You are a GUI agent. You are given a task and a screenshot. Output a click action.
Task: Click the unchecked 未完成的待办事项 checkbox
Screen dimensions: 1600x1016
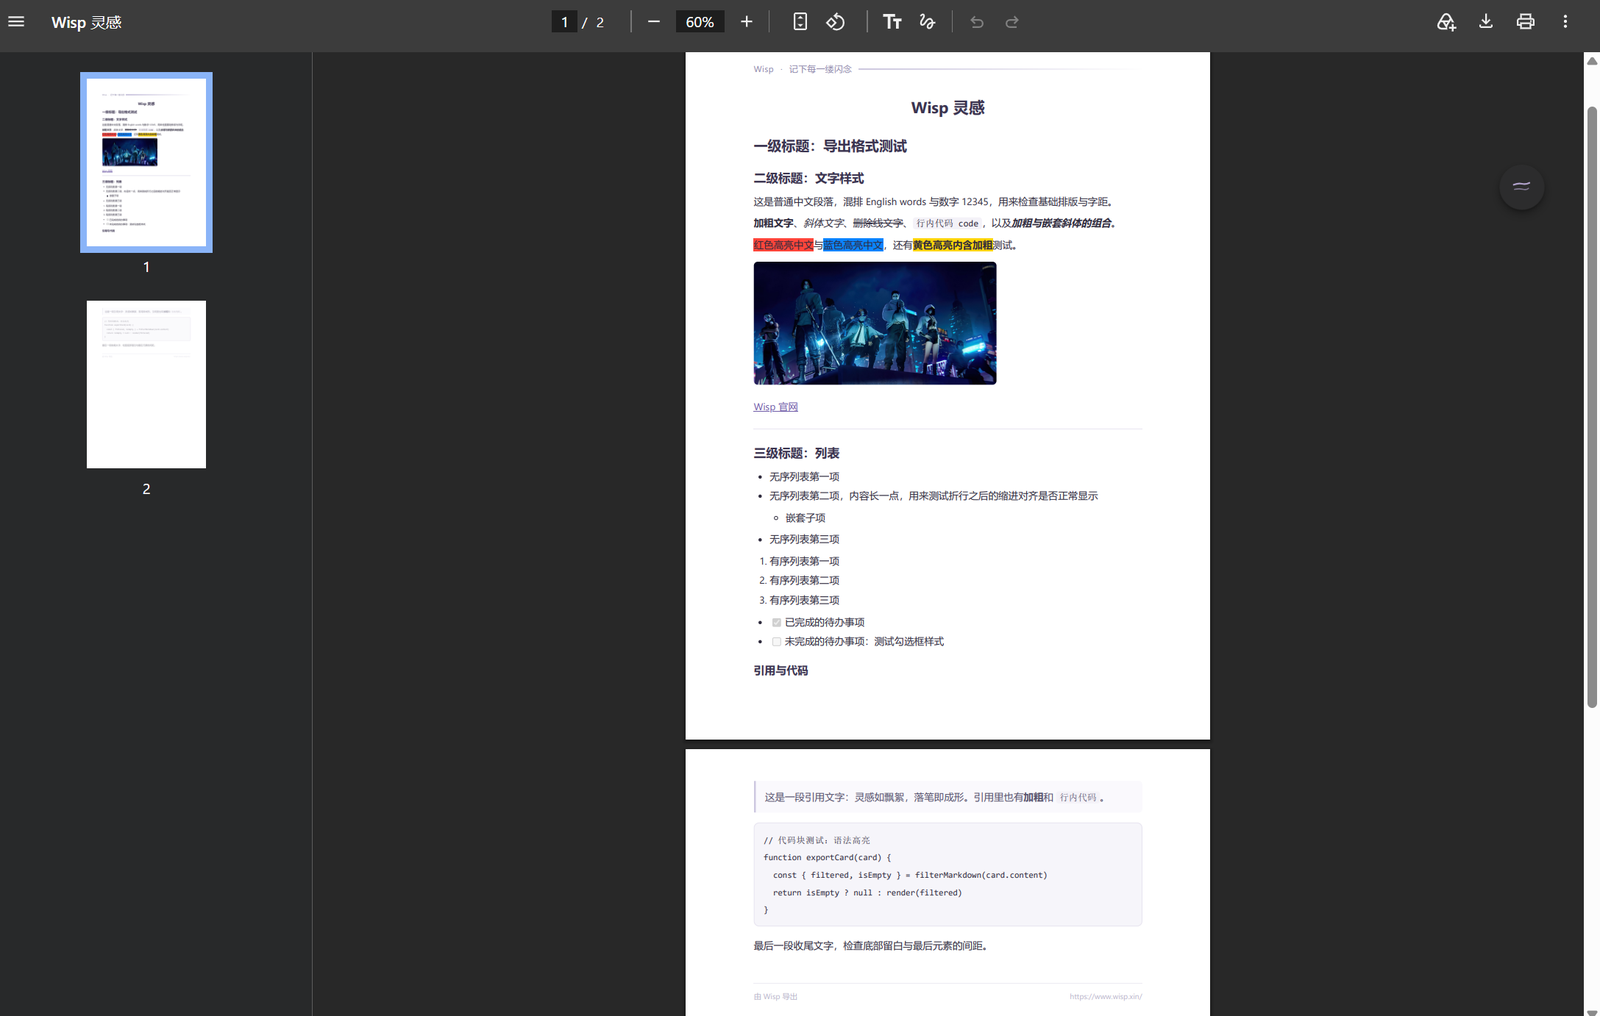click(x=776, y=642)
